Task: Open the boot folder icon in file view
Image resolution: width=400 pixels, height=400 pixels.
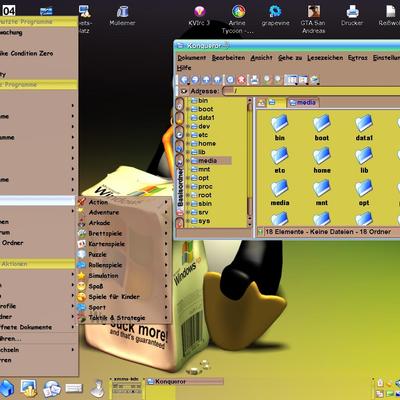Action: [x=322, y=128]
